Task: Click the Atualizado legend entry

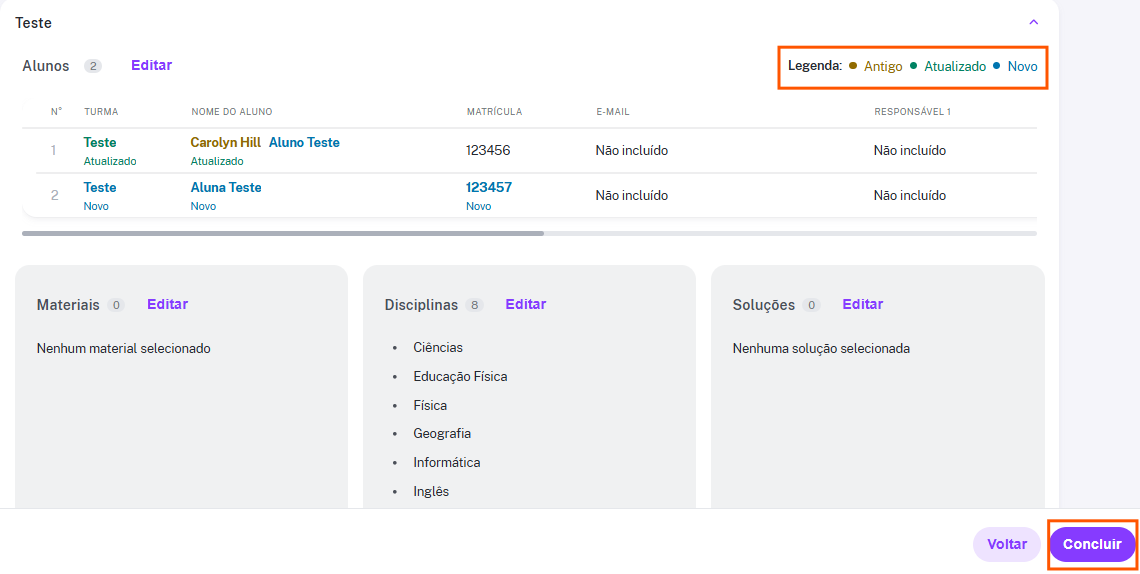Action: [x=948, y=66]
